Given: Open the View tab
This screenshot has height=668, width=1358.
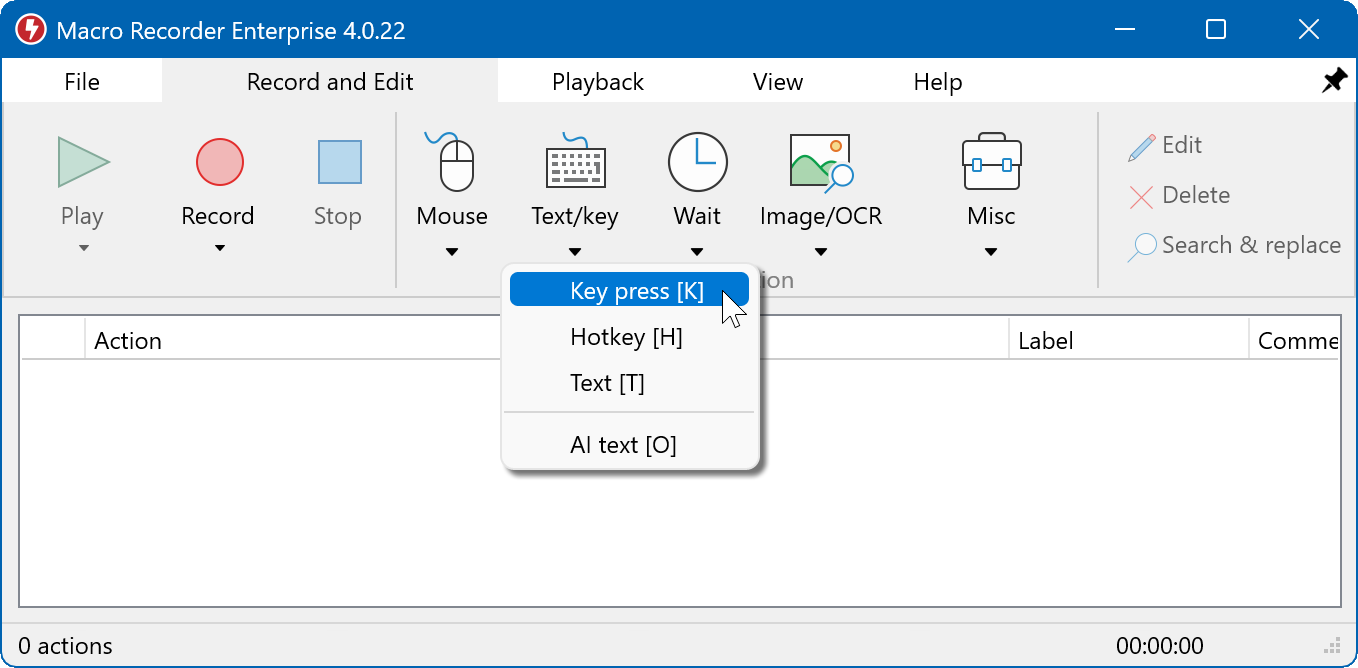Looking at the screenshot, I should (778, 82).
